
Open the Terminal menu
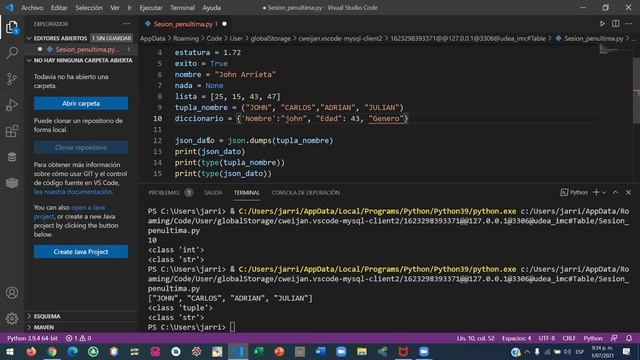tap(182, 7)
